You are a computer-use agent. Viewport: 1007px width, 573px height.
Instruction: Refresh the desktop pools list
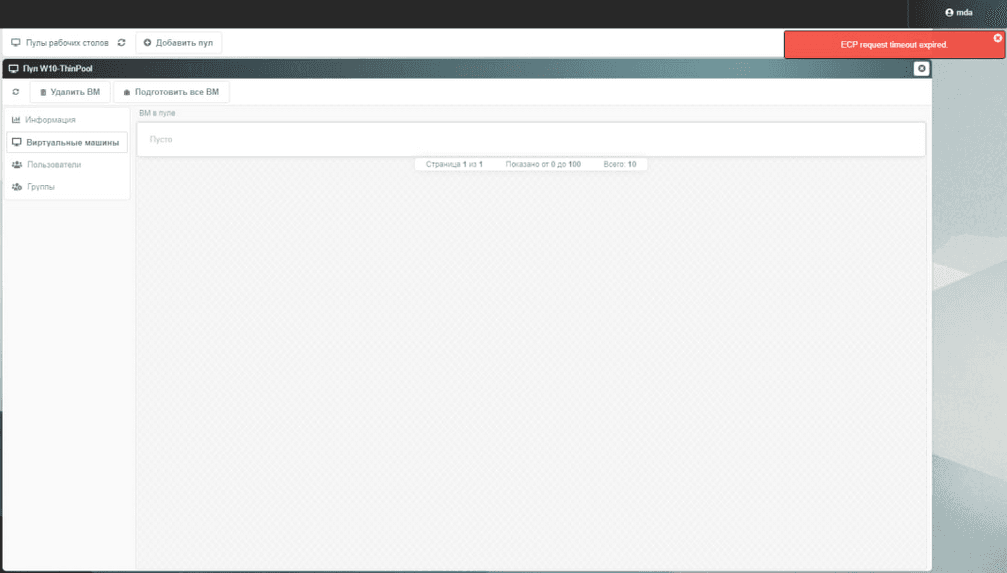click(122, 43)
